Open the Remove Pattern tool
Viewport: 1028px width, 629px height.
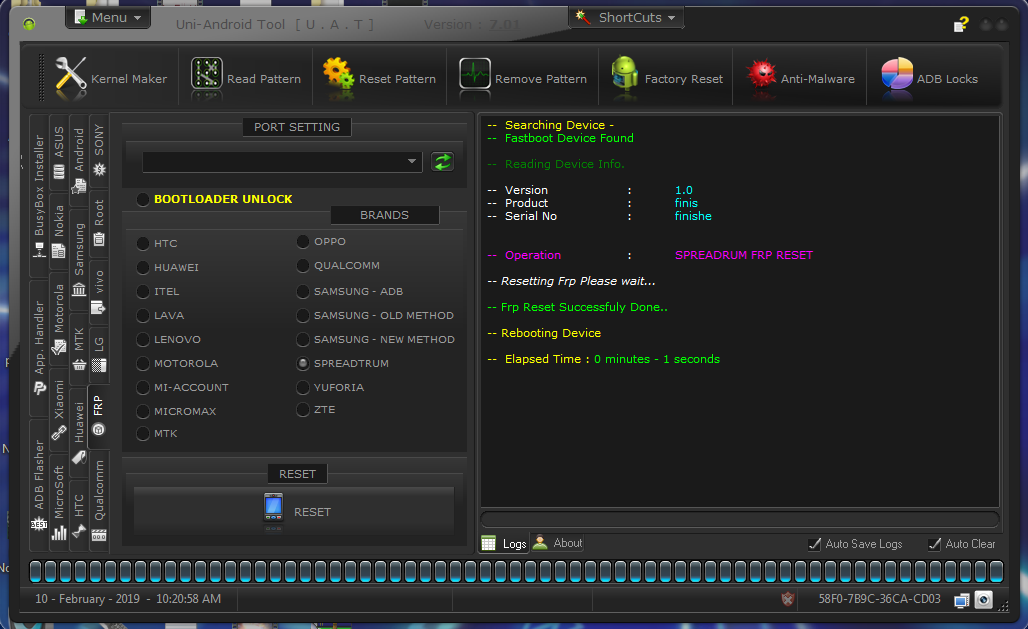[523, 78]
